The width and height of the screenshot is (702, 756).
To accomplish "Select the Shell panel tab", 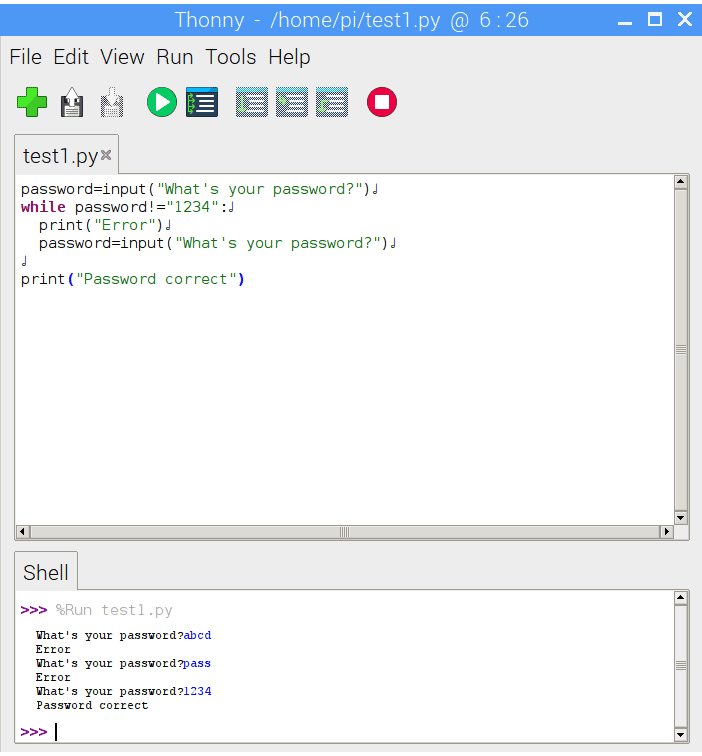I will coord(46,572).
